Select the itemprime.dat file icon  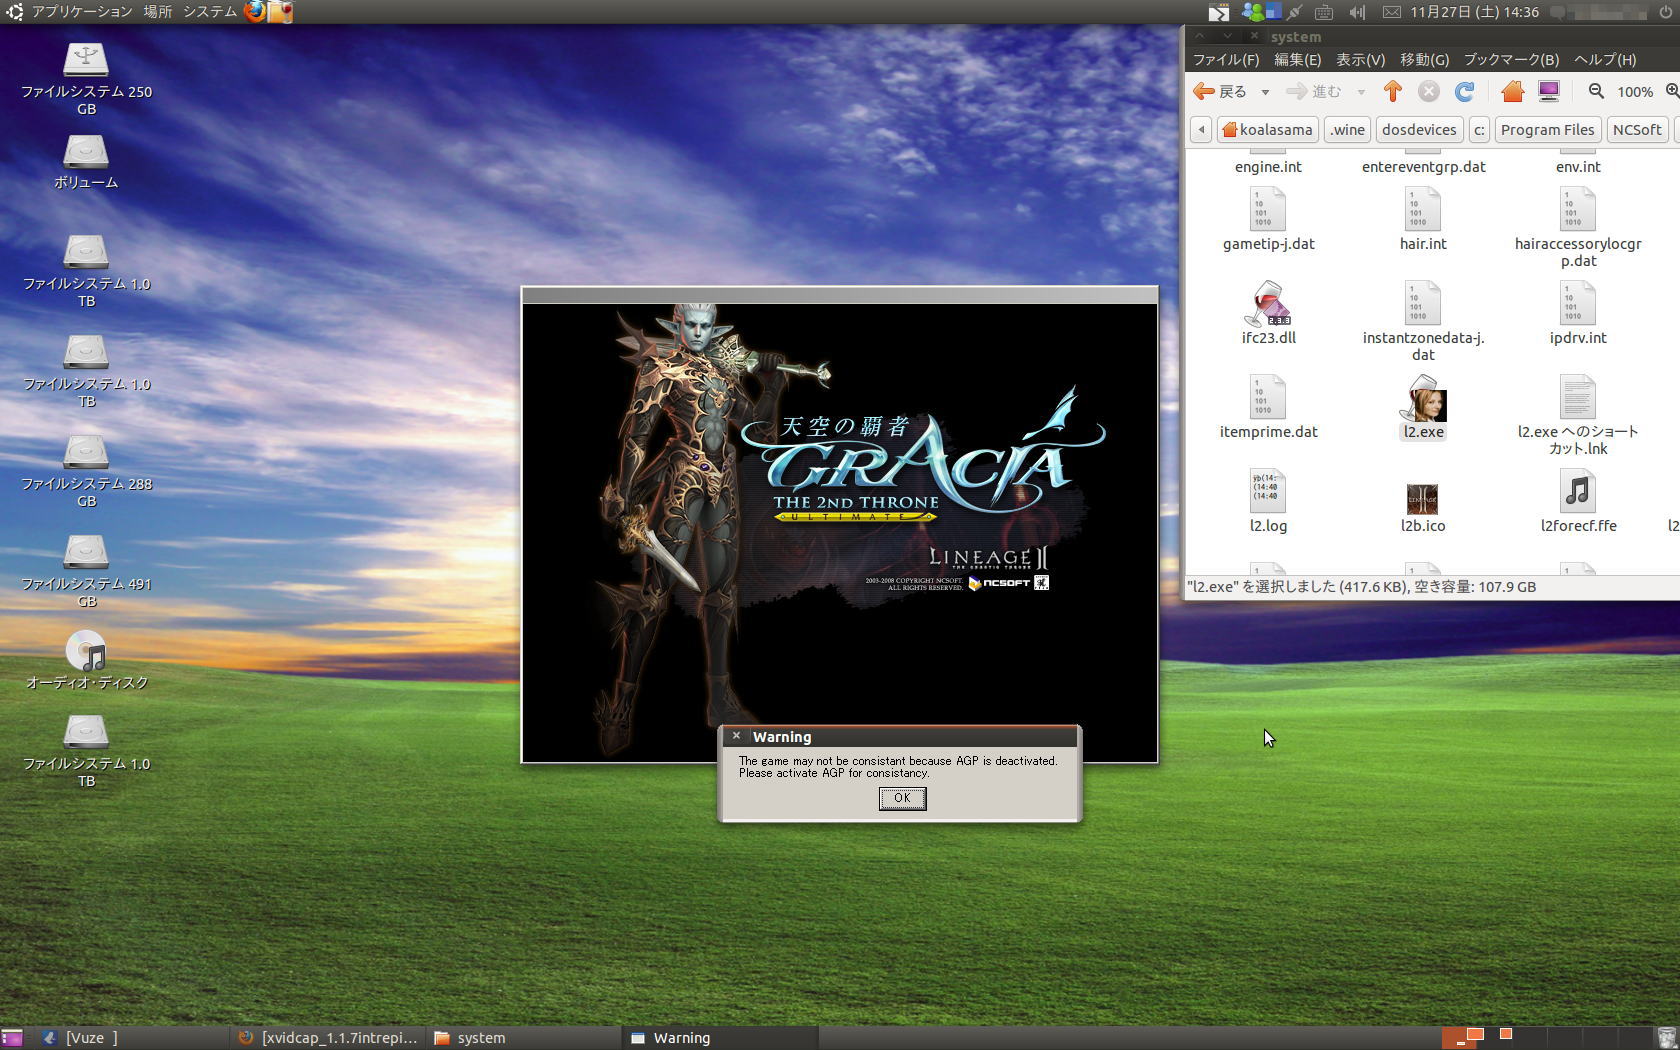[x=1268, y=398]
